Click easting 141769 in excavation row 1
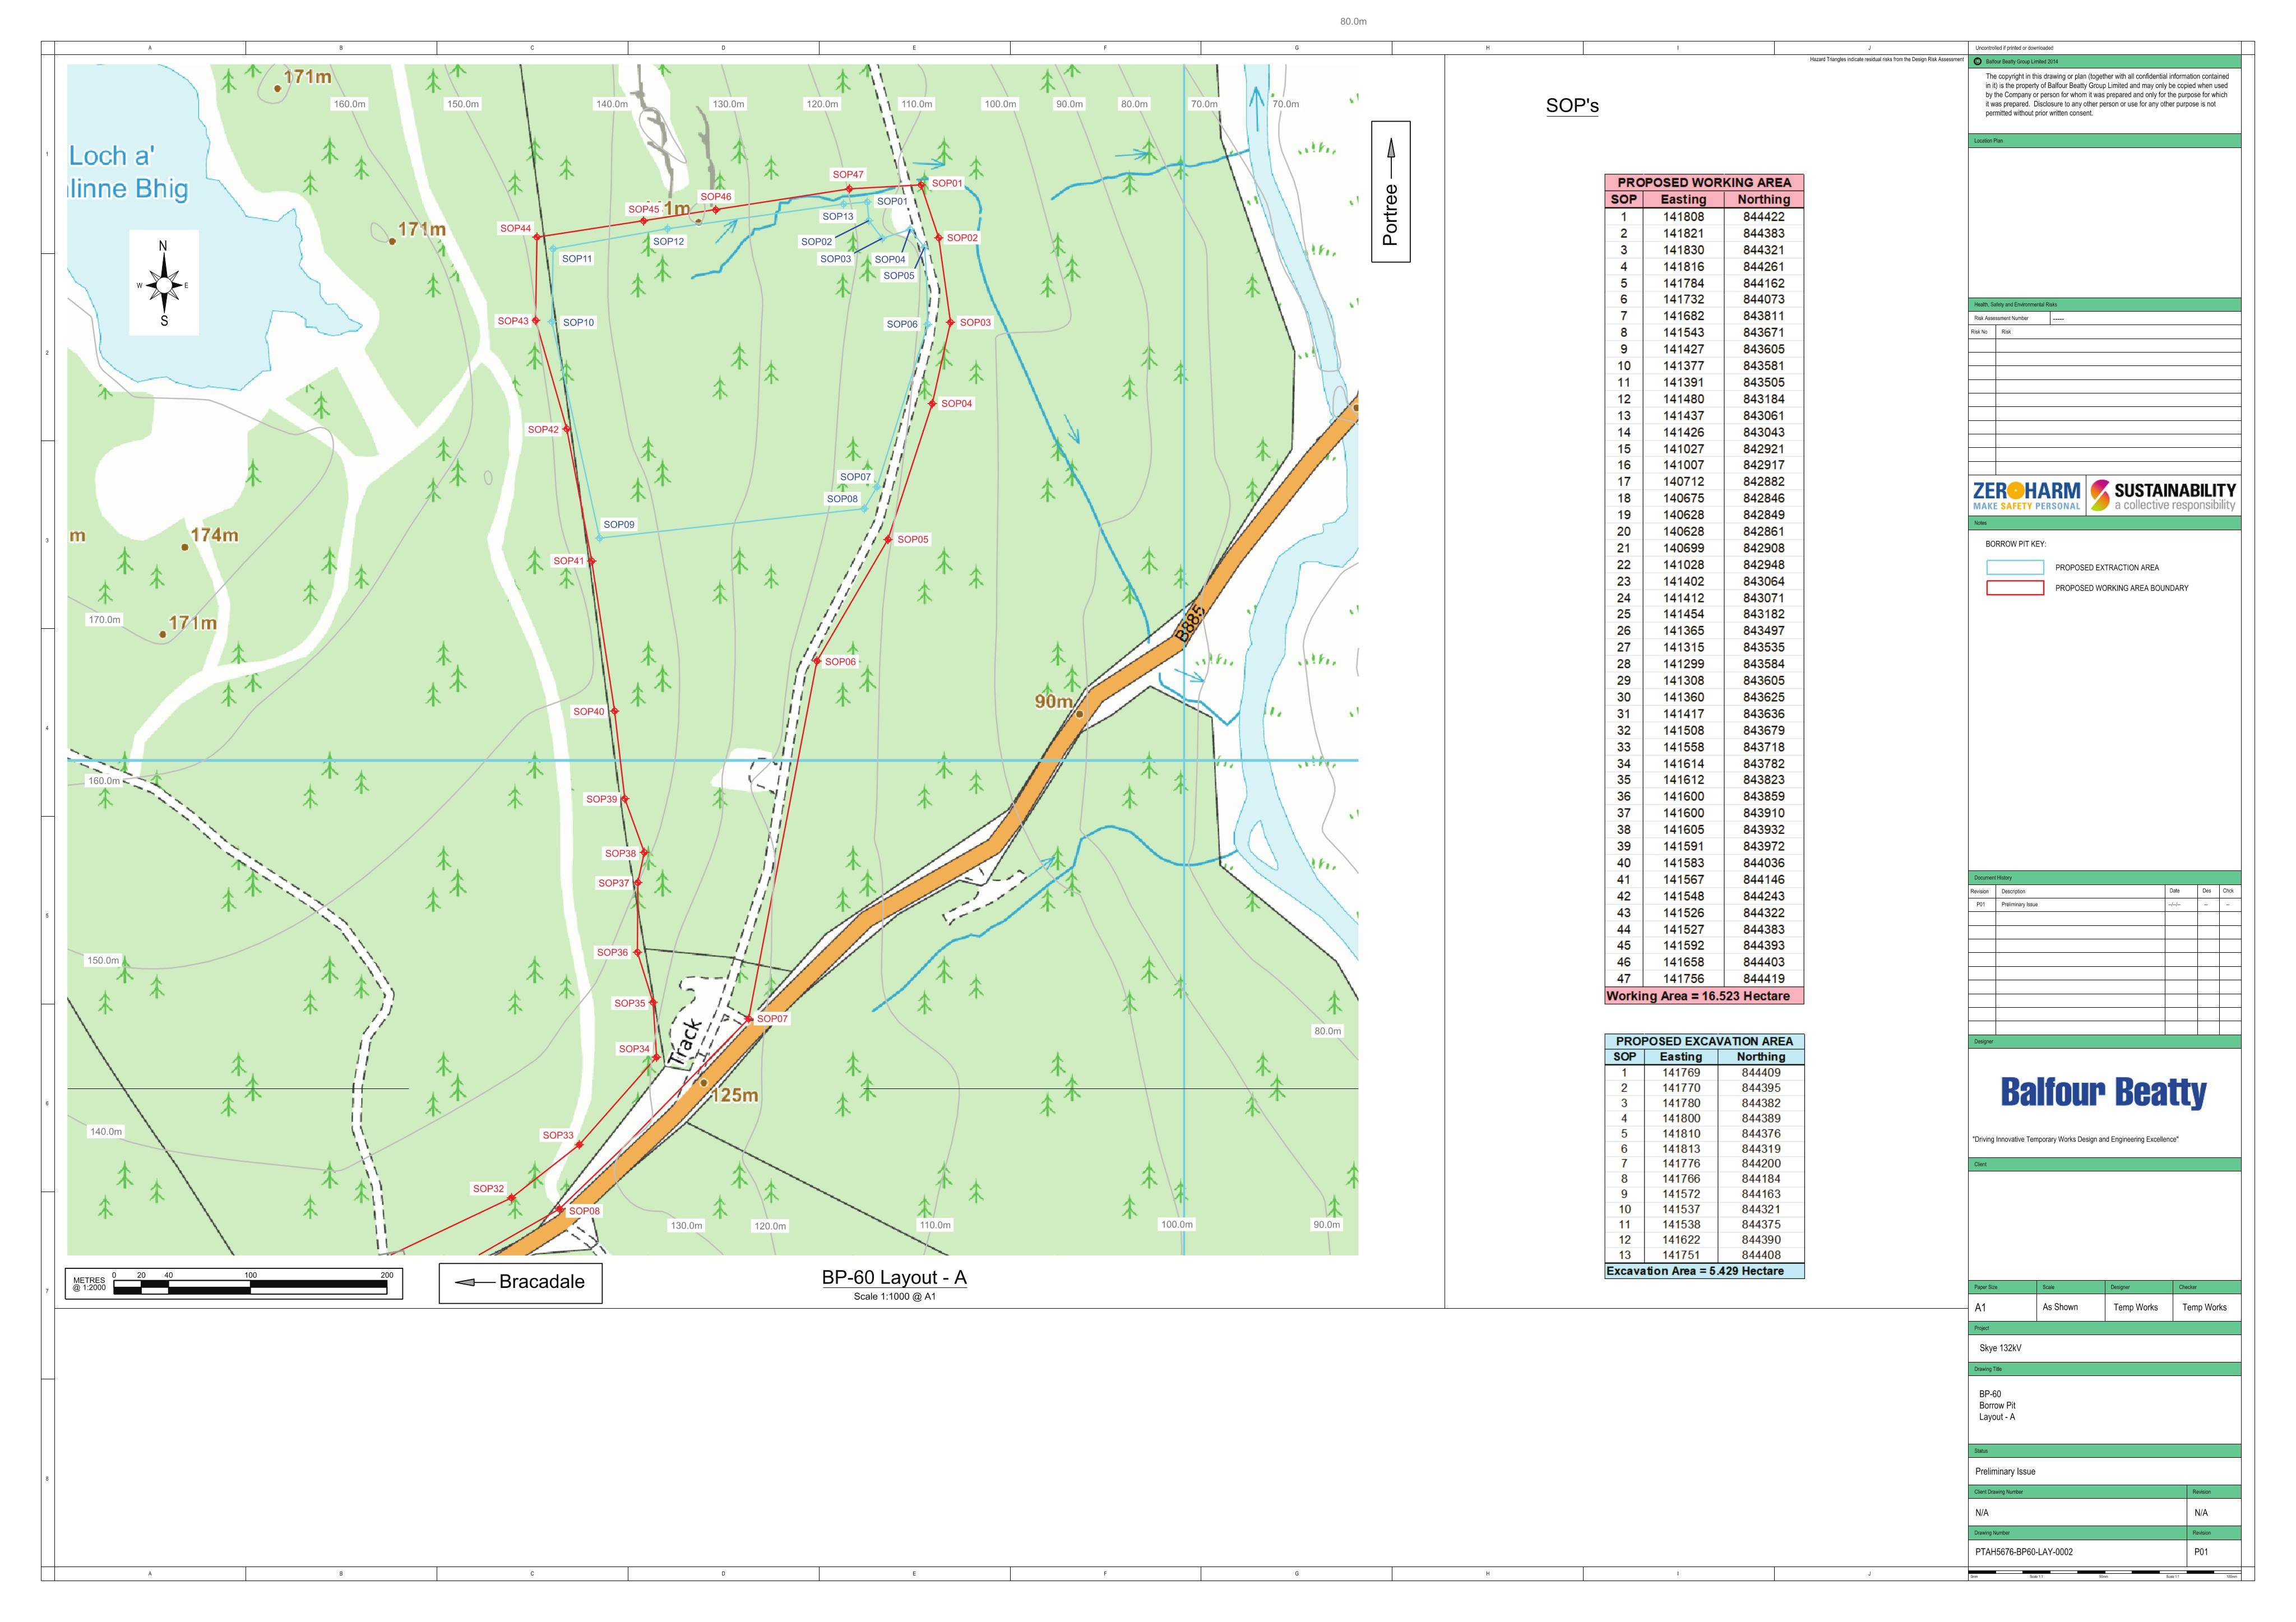 (1681, 1073)
